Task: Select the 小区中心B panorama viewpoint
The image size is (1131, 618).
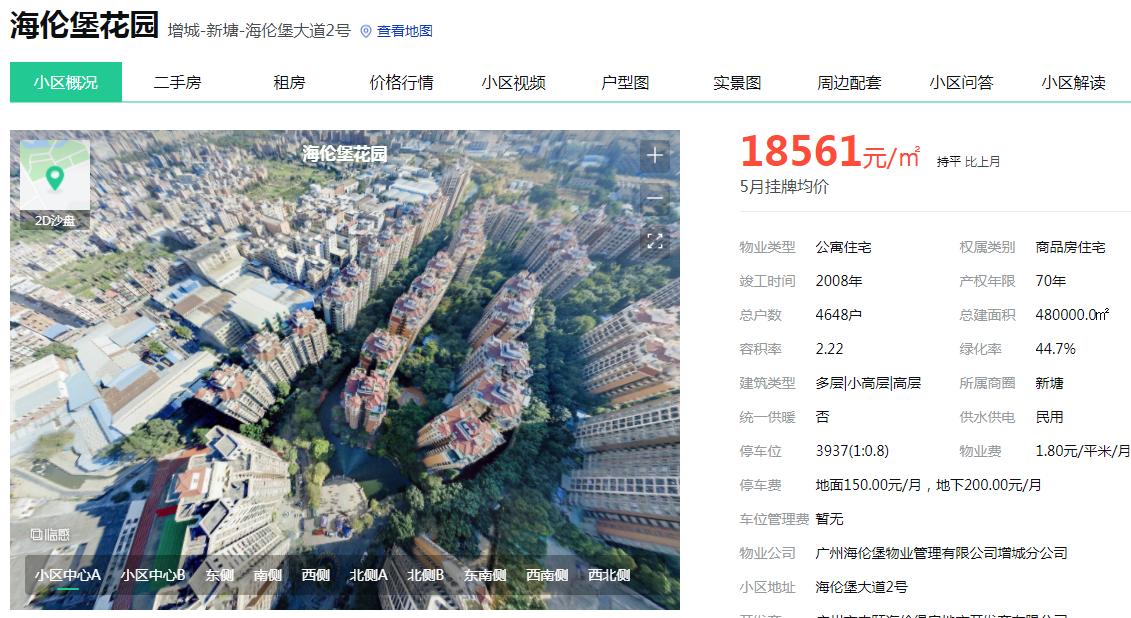Action: coord(153,575)
